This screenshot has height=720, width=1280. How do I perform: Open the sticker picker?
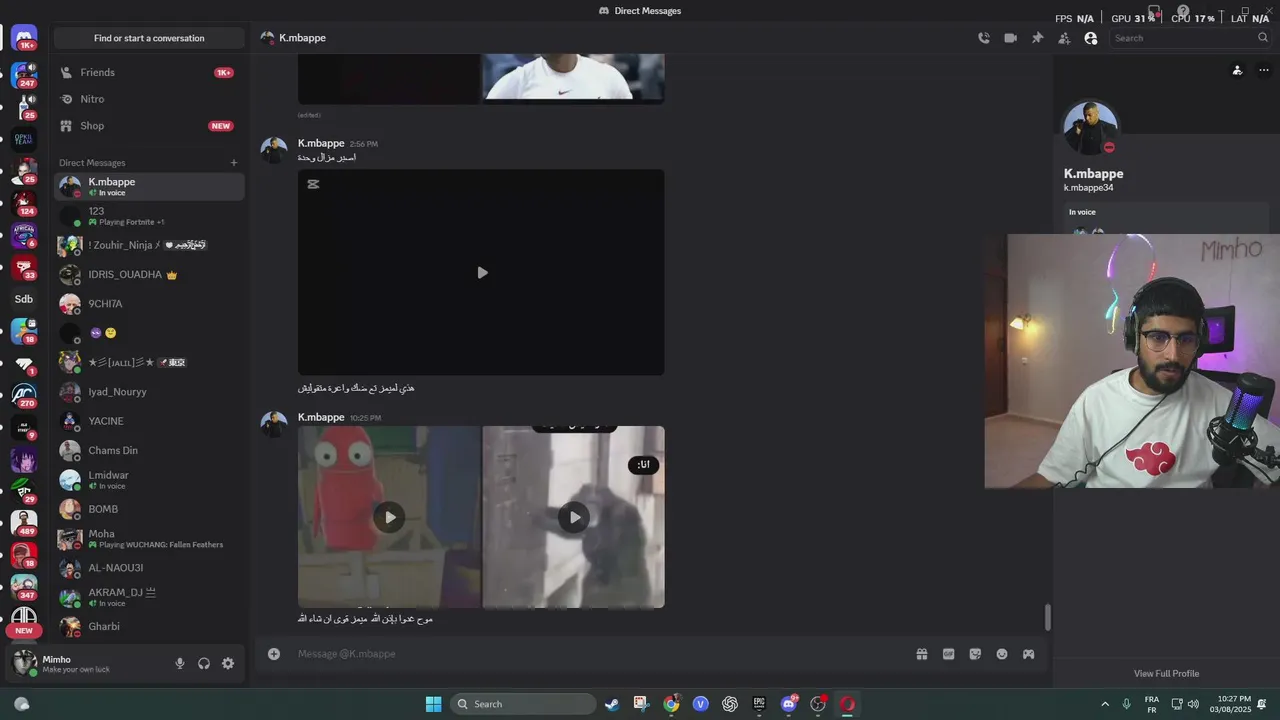tap(975, 654)
